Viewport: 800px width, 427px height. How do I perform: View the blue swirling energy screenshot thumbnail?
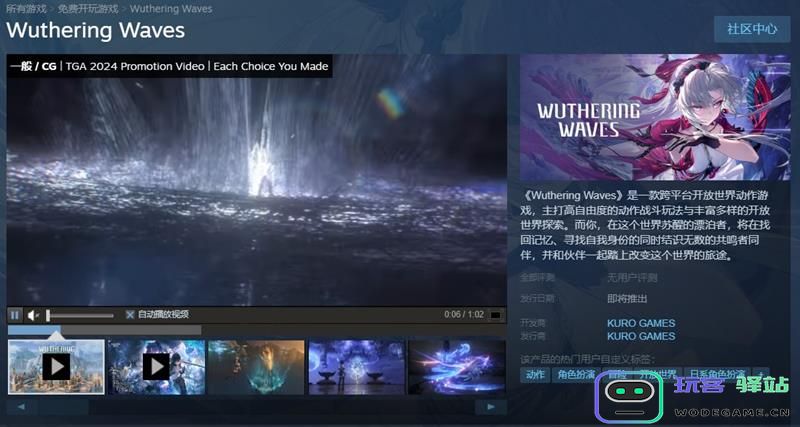pyautogui.click(x=457, y=367)
